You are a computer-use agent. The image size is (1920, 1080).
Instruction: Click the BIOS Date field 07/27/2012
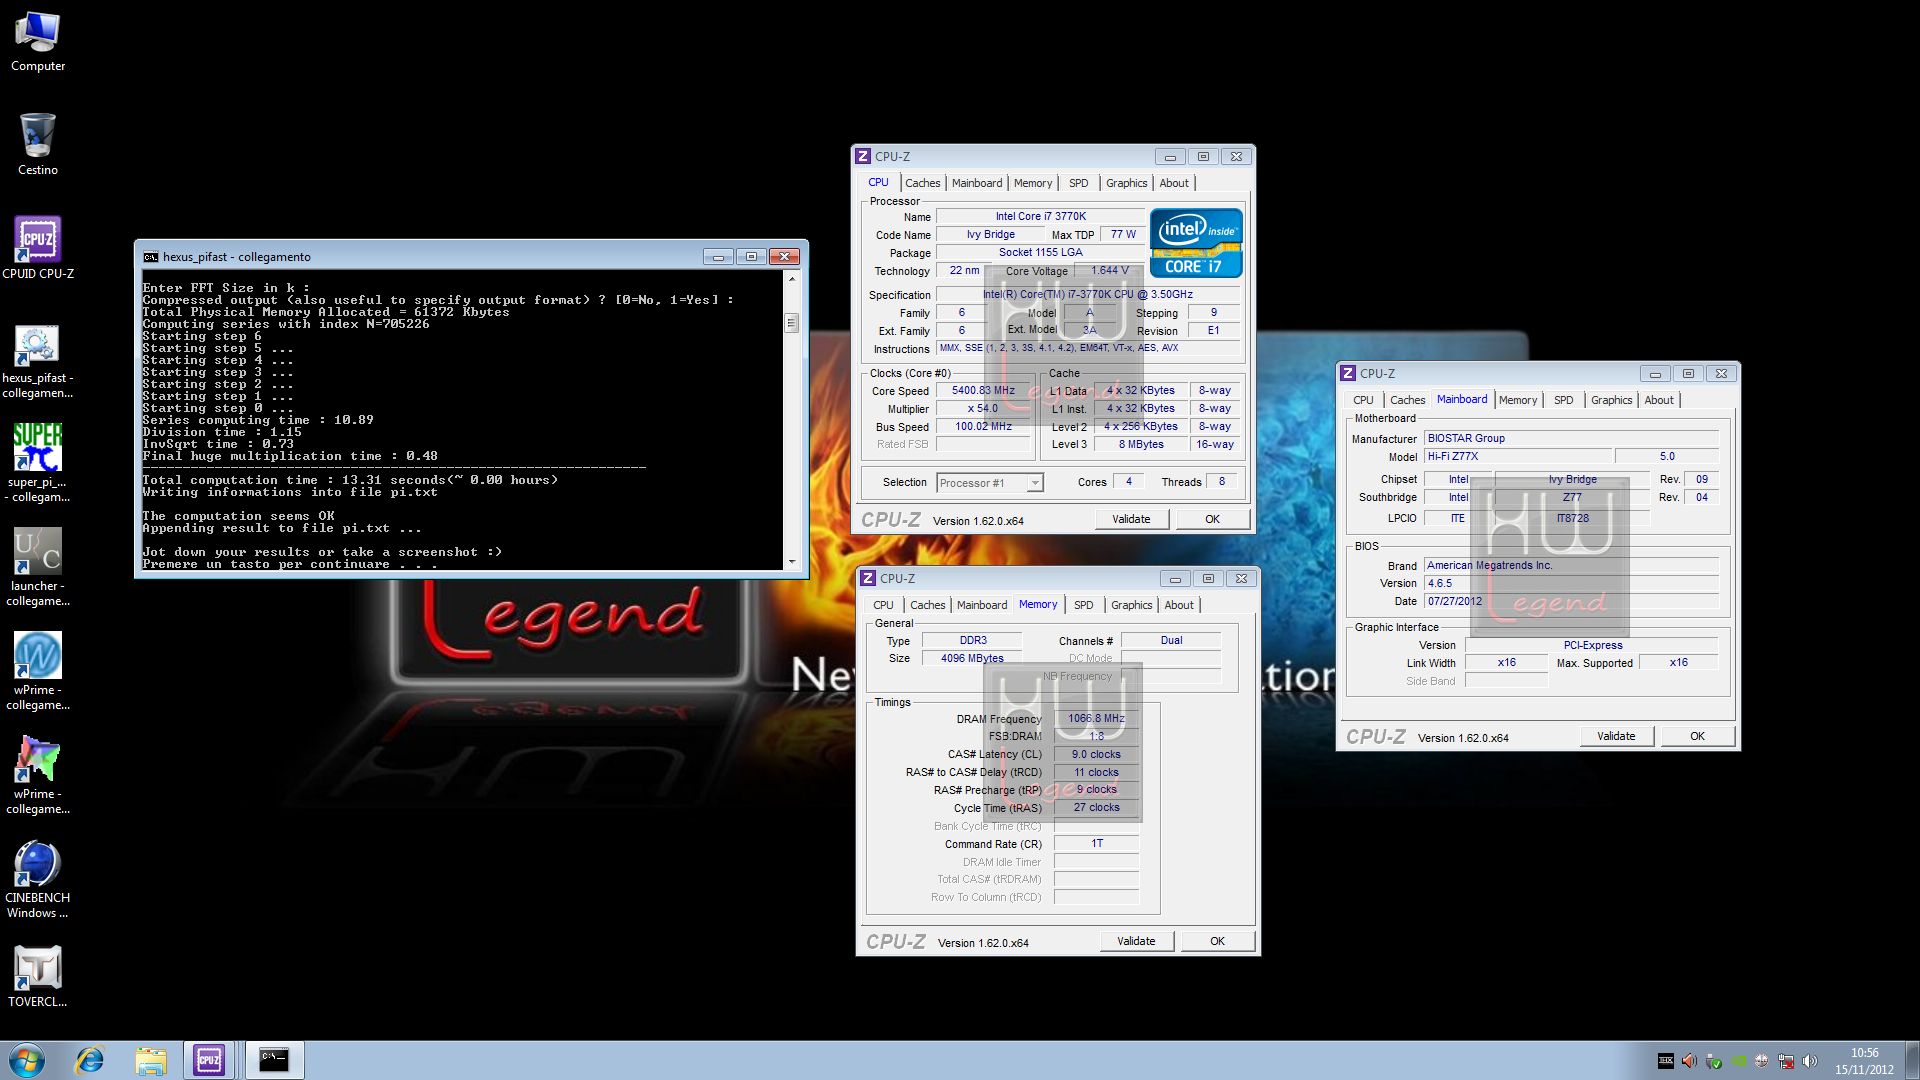pos(1571,601)
